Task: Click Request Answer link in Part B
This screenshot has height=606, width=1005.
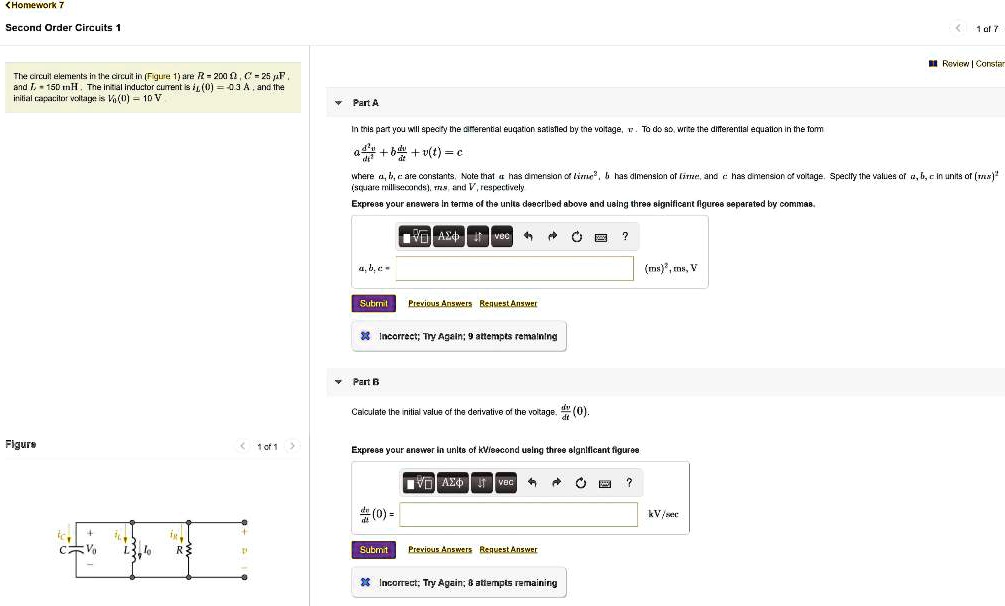Action: [508, 549]
